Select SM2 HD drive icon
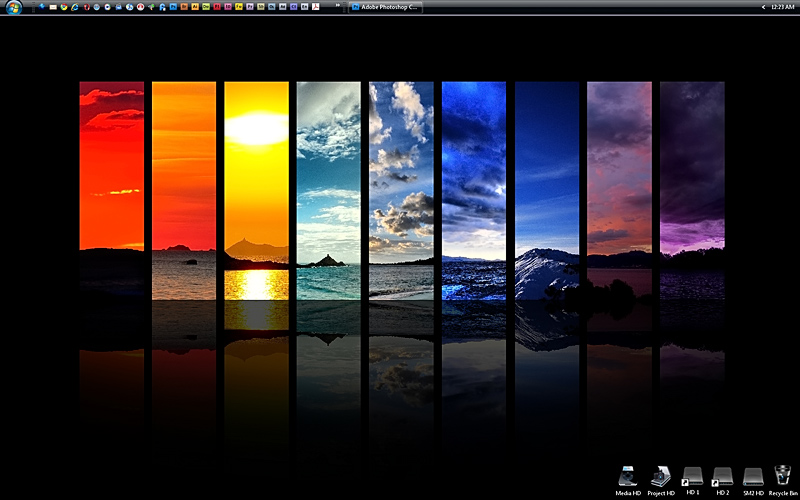 point(753,481)
